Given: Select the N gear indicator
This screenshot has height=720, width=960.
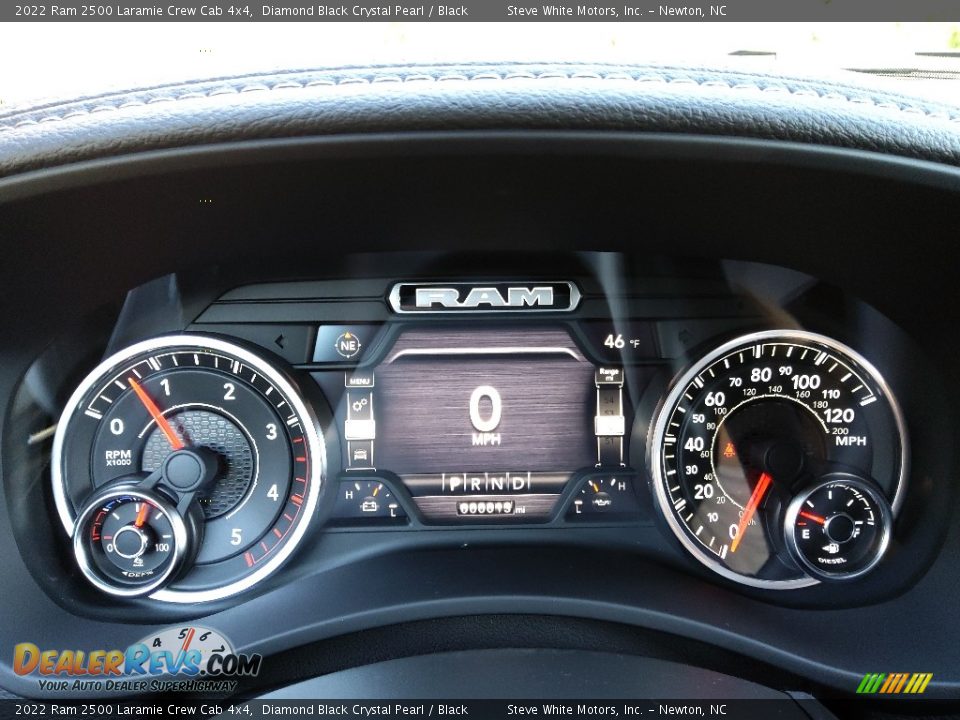Looking at the screenshot, I should (x=497, y=484).
